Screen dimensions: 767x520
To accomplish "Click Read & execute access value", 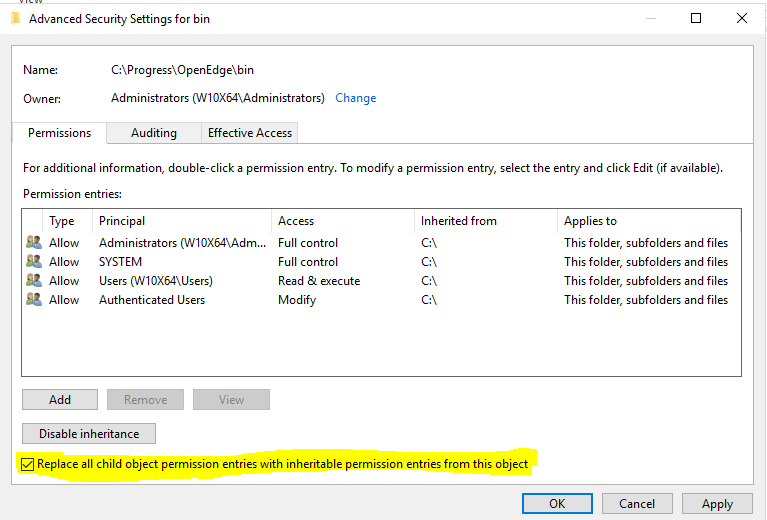I will [x=319, y=281].
